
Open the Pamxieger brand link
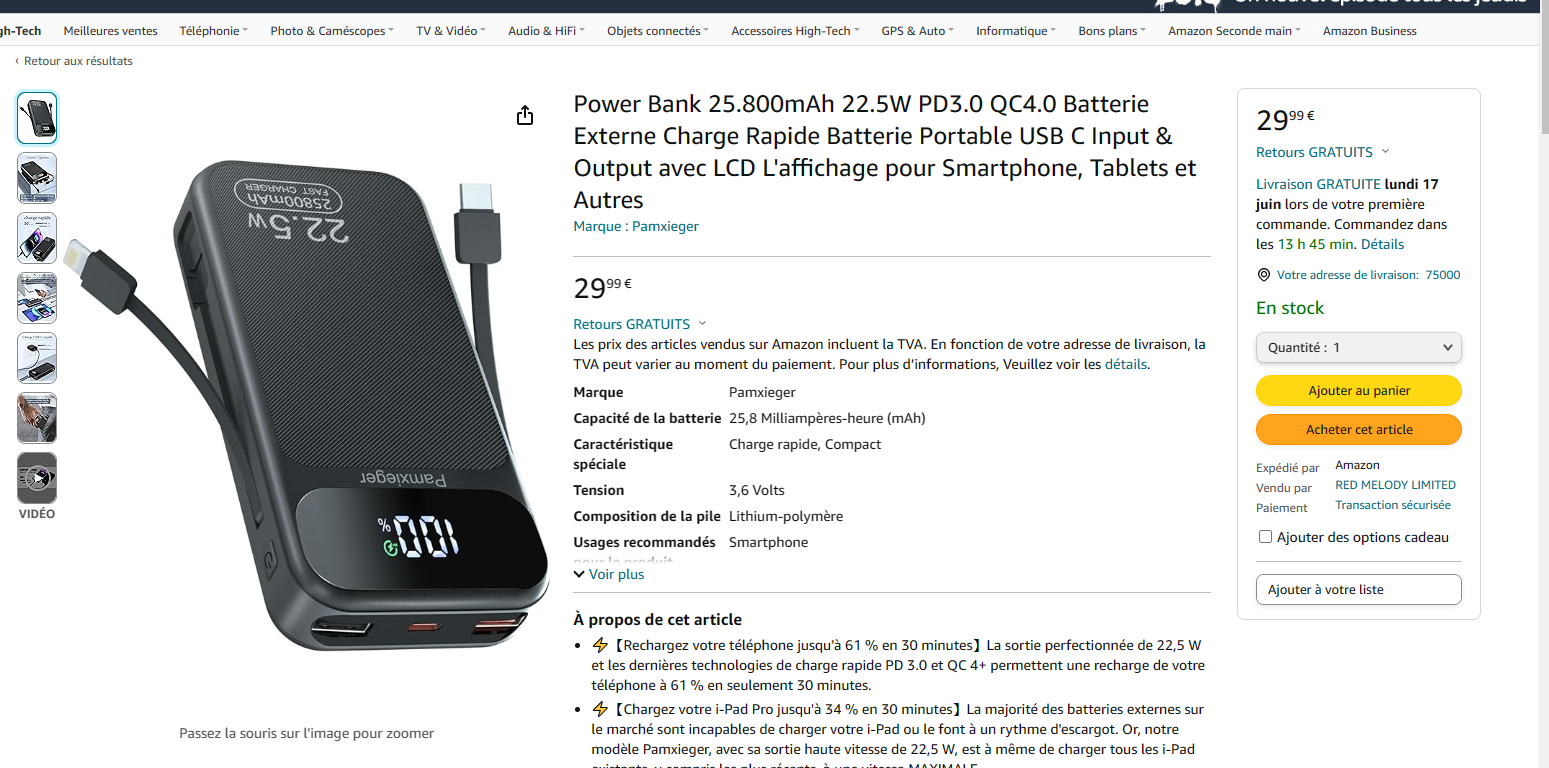(636, 227)
